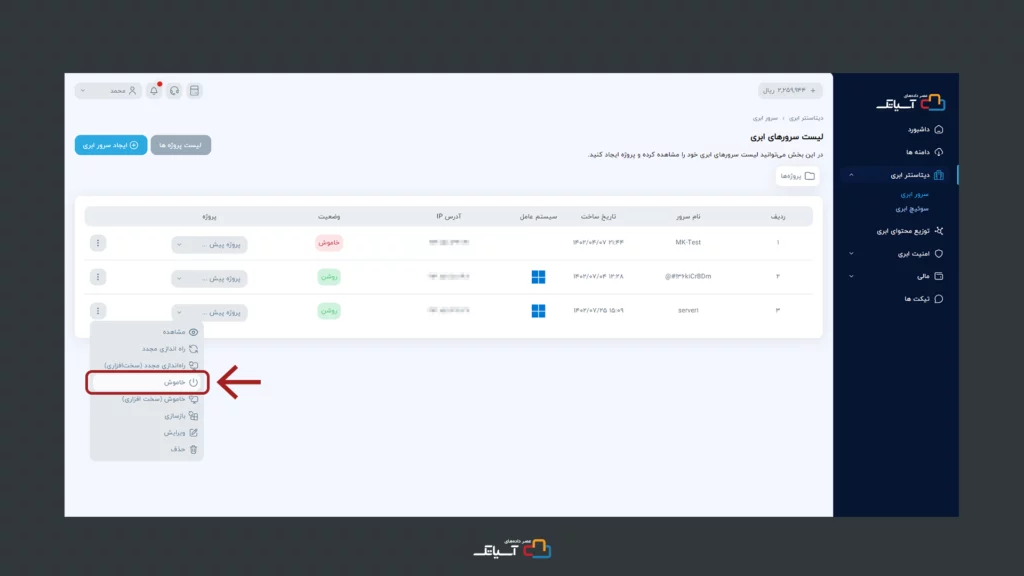
Task: Click Create Cloud Server (ایجاد سرور ابری) button
Action: pyautogui.click(x=110, y=145)
